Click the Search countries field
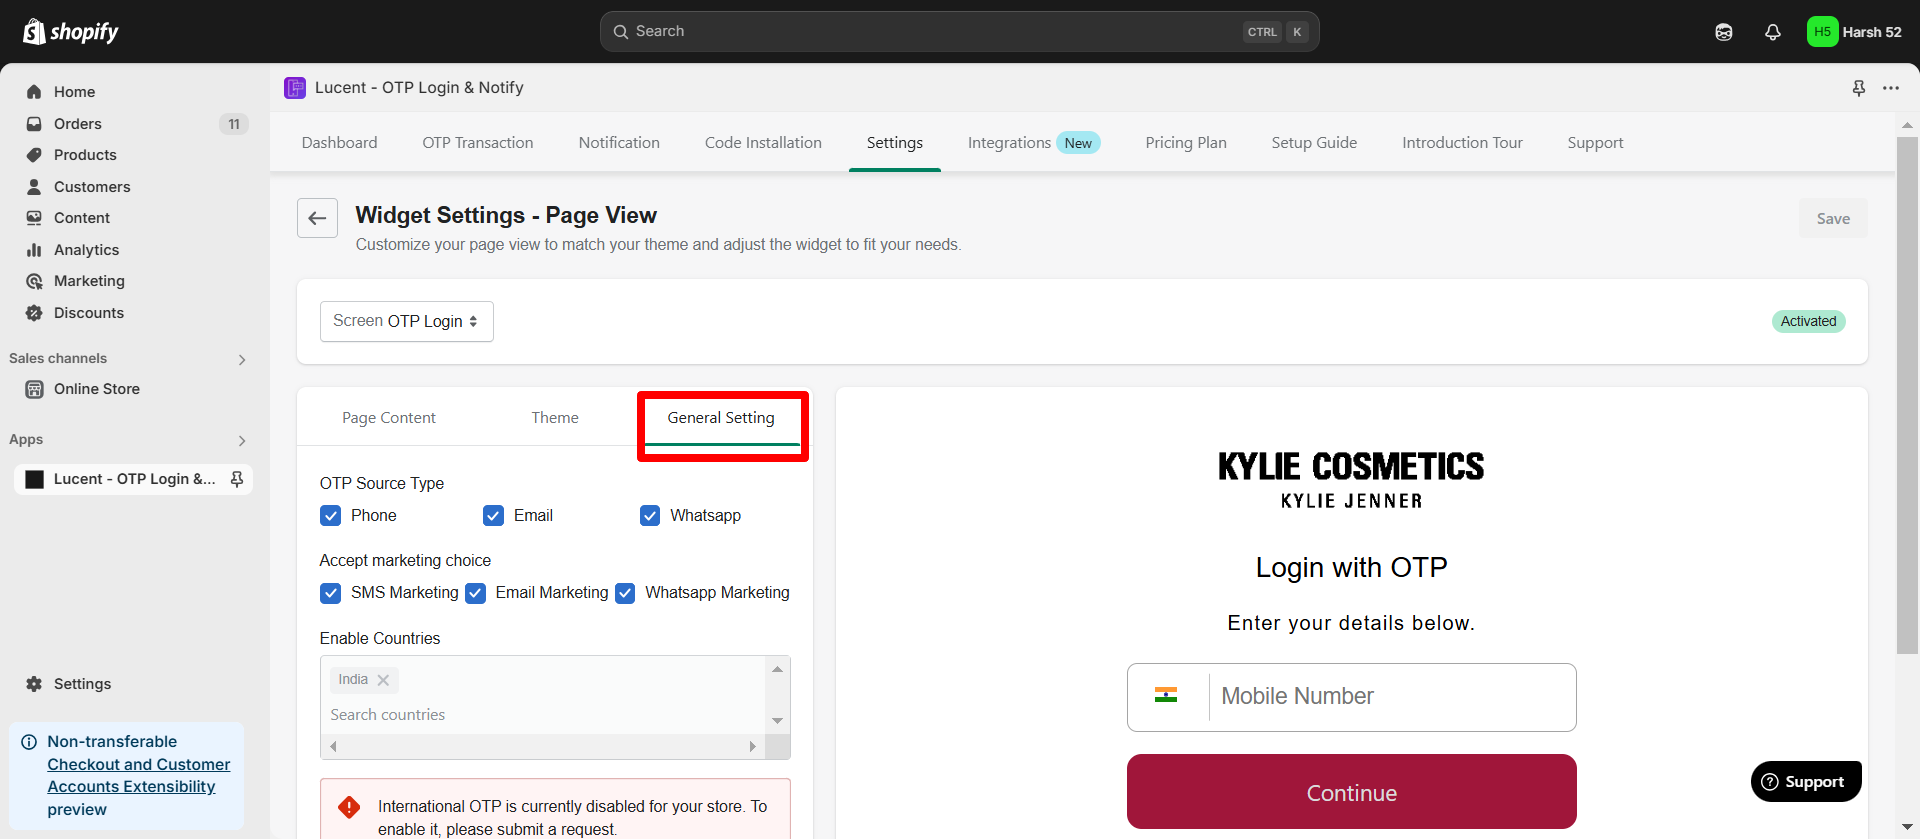 pos(388,715)
